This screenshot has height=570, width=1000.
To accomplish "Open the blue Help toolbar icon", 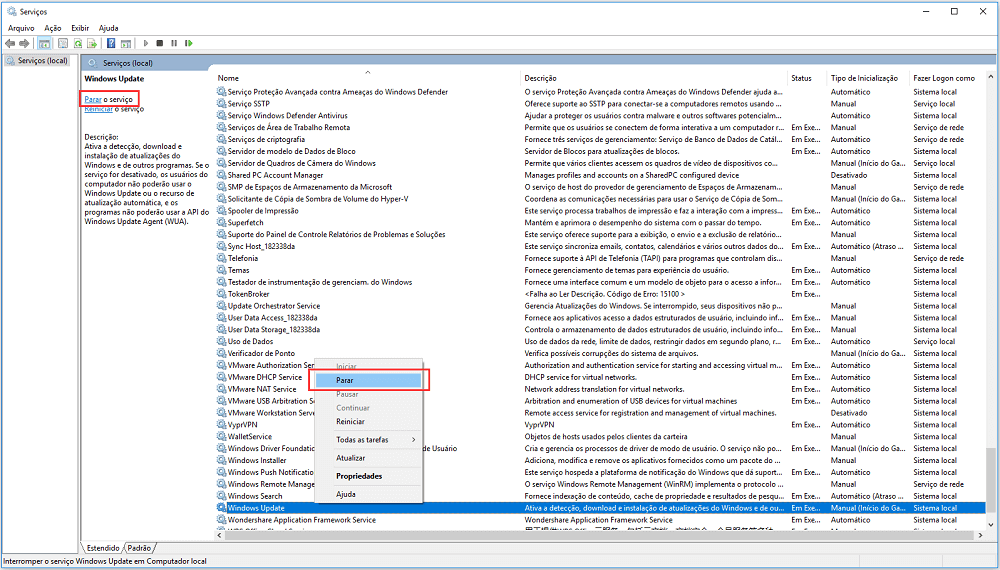I will (x=109, y=43).
